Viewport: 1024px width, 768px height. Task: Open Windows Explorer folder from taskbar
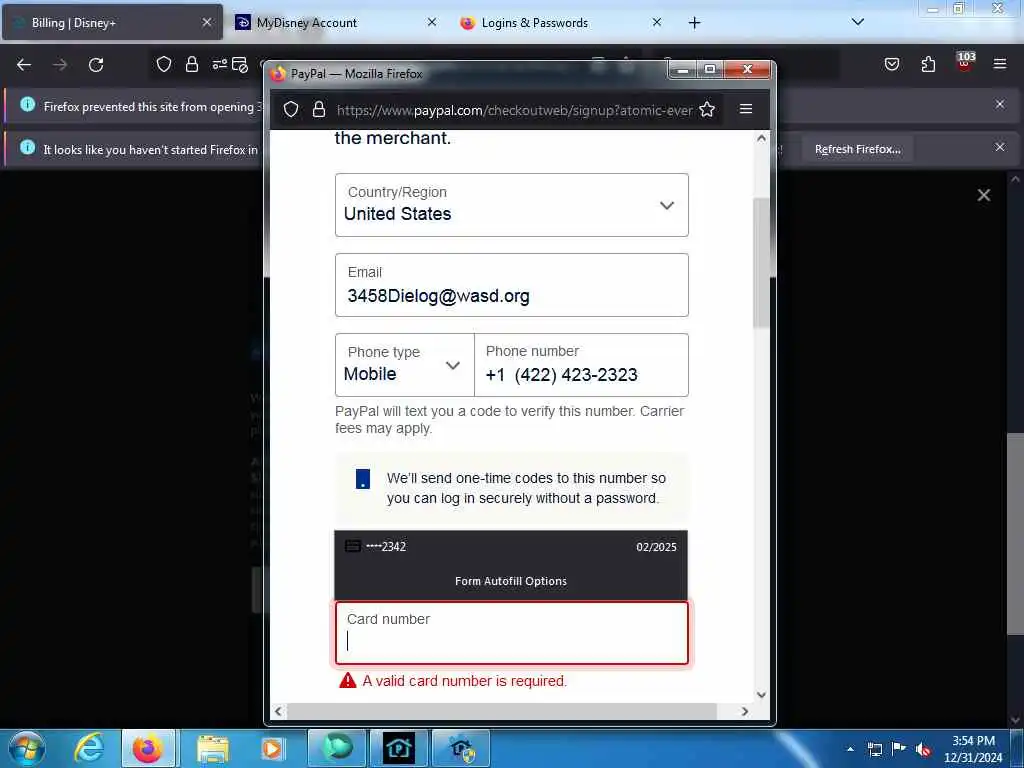pos(212,749)
